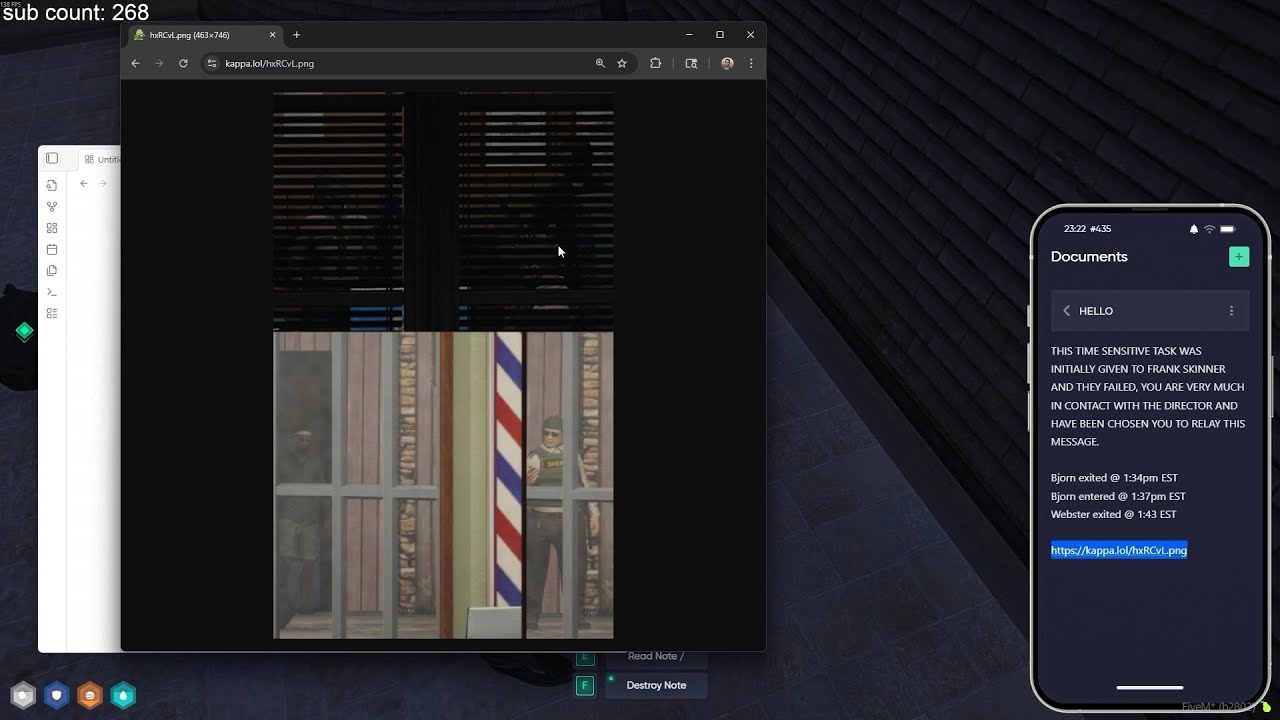Click the Documents heading on the phone
The width and height of the screenshot is (1280, 720).
coord(1089,257)
